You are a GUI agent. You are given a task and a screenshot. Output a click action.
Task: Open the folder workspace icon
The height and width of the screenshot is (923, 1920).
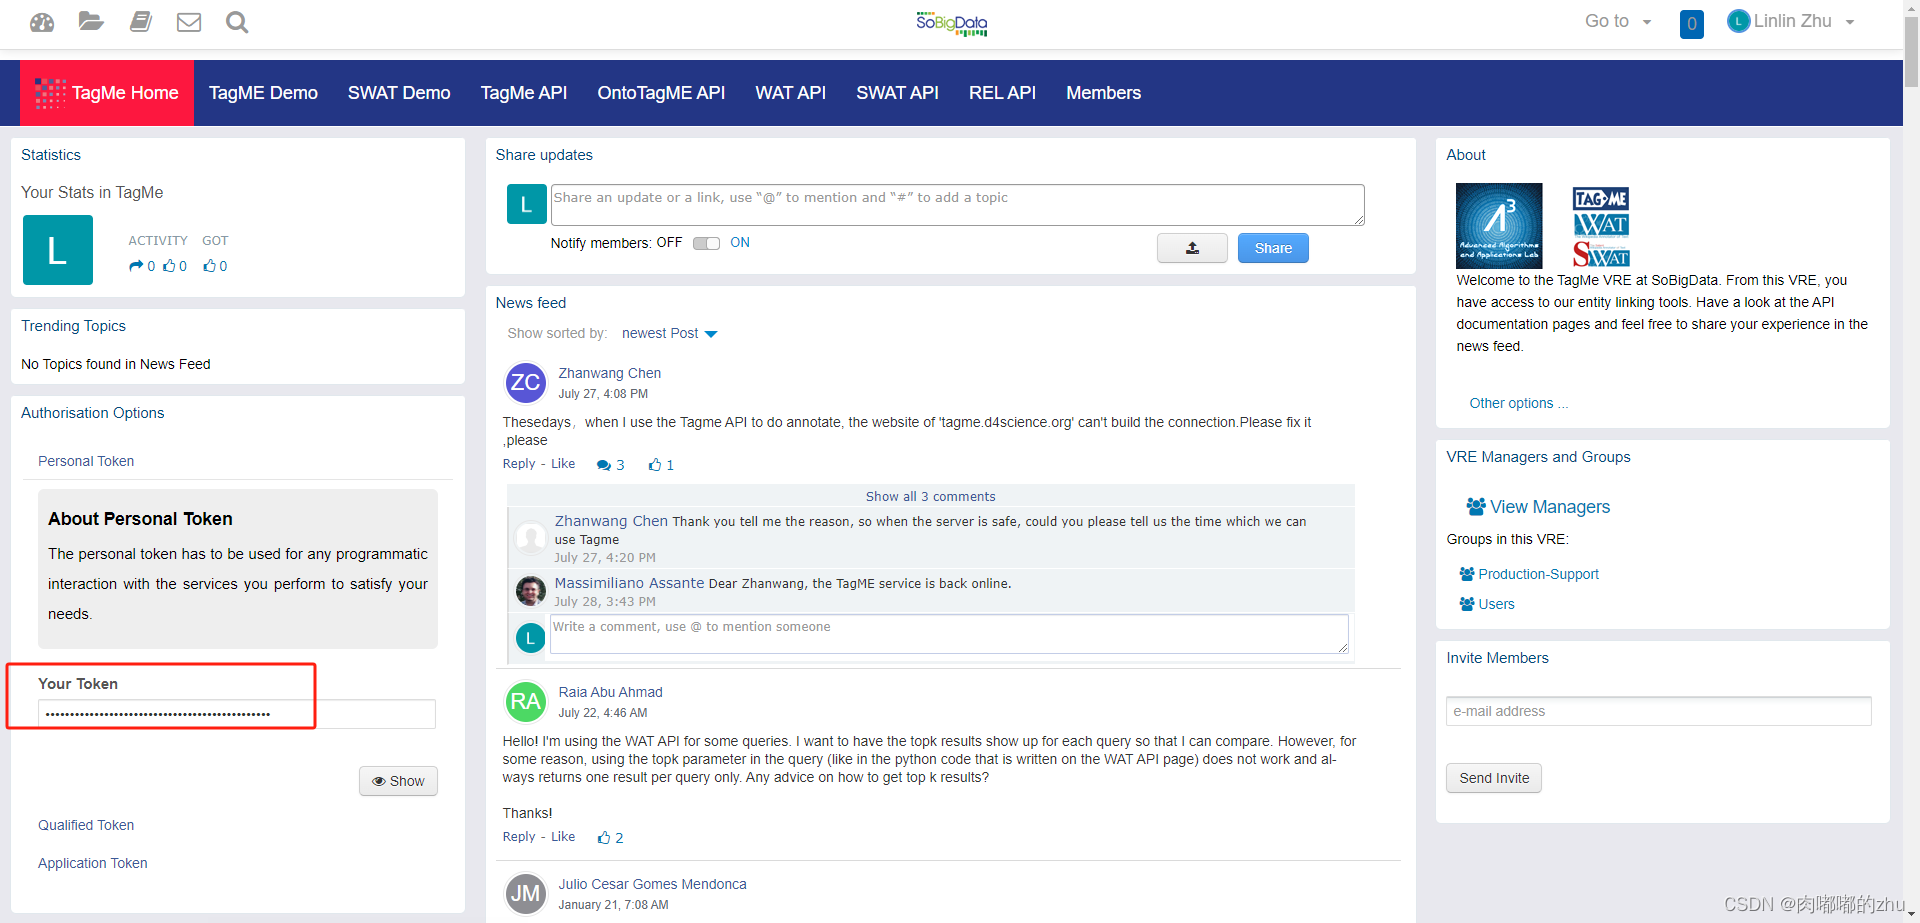(91, 21)
